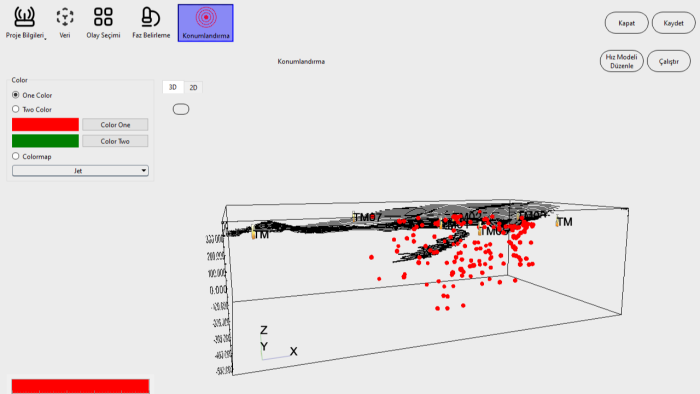Viewport: 700px width, 394px height.
Task: Click the Color Two button
Action: (115, 141)
